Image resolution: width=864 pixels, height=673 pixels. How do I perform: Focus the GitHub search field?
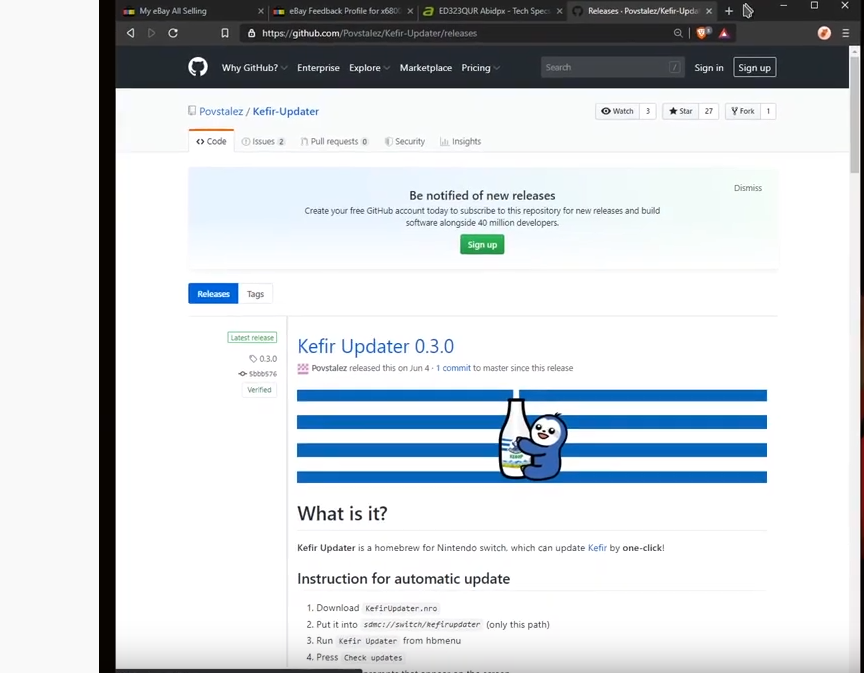coord(612,67)
